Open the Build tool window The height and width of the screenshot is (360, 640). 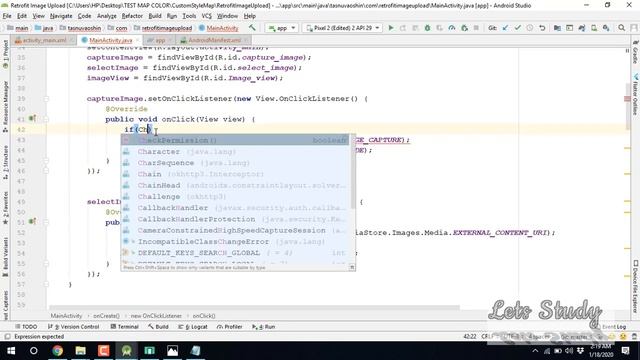pos(158,327)
